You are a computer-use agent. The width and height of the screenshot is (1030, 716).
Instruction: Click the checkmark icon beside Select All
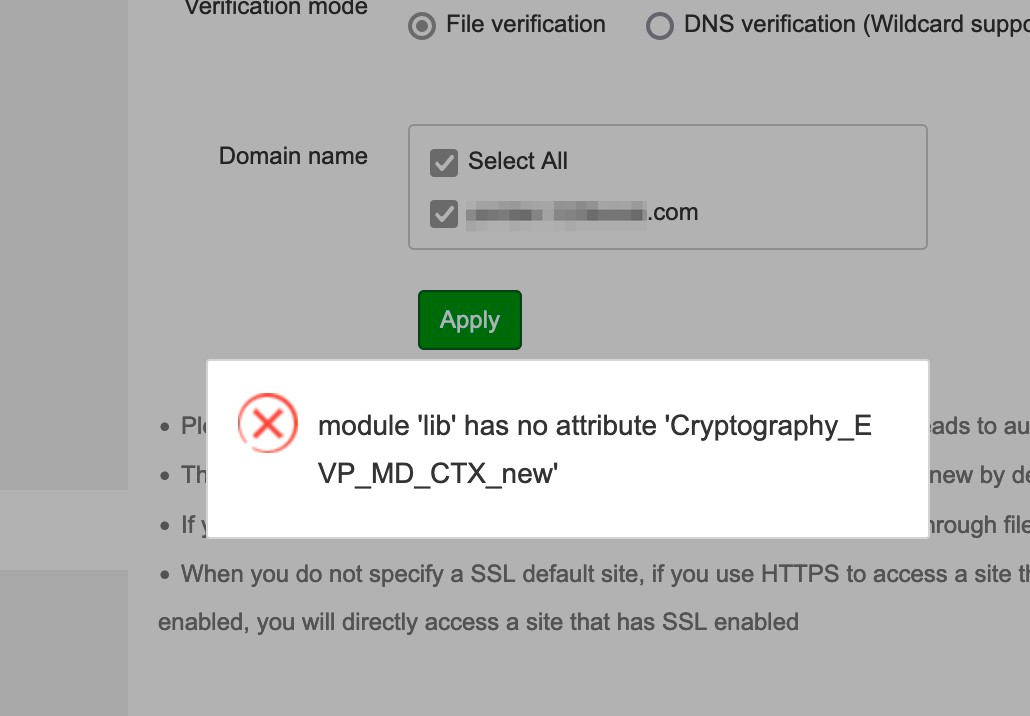click(443, 162)
